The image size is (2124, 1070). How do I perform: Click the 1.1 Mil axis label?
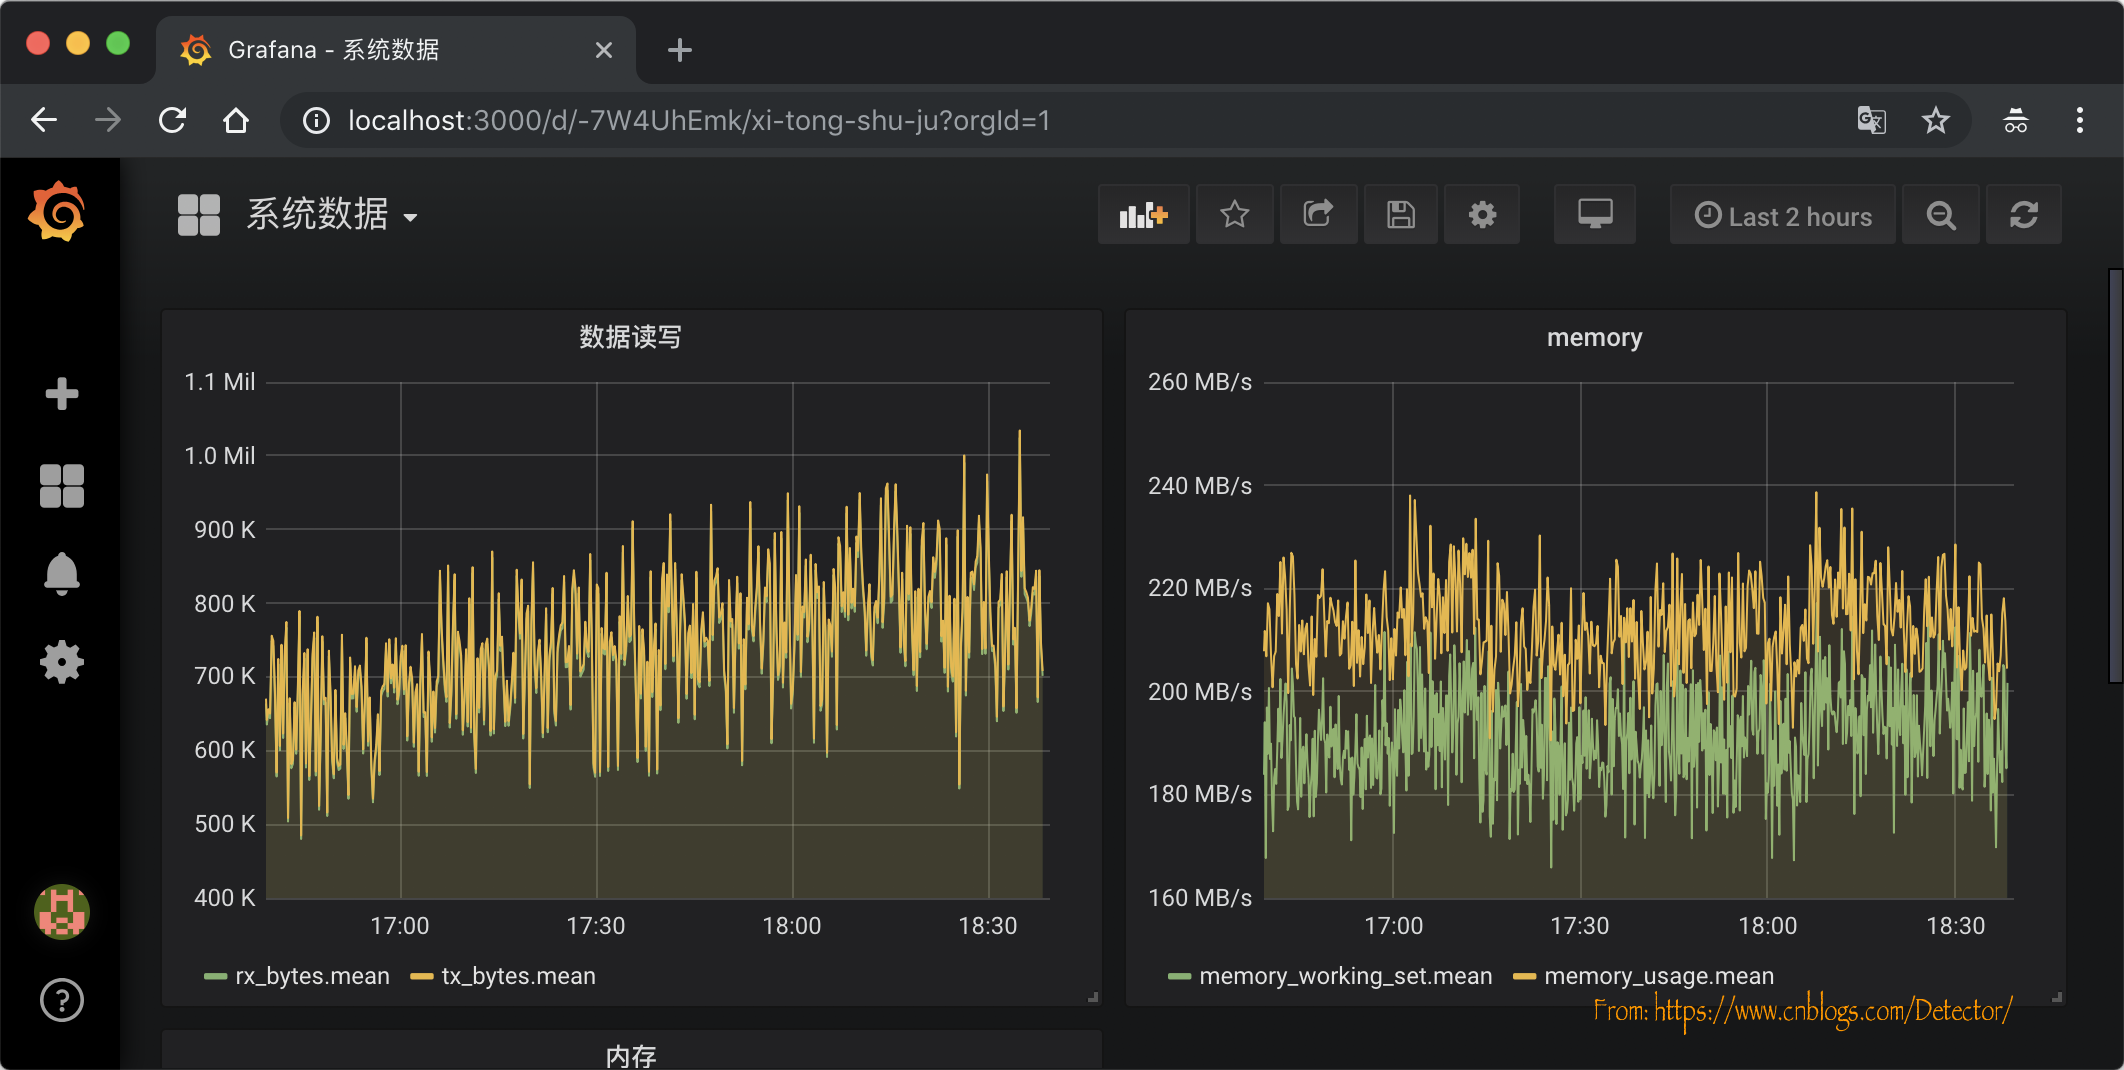click(x=219, y=382)
